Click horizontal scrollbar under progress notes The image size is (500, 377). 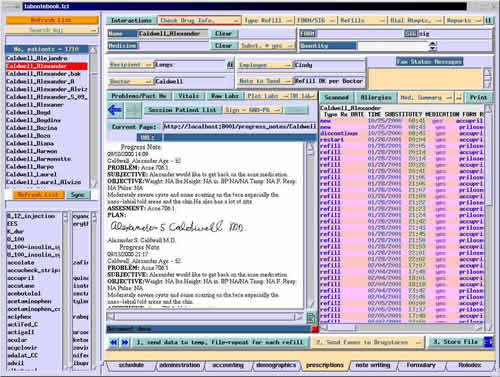point(205,317)
